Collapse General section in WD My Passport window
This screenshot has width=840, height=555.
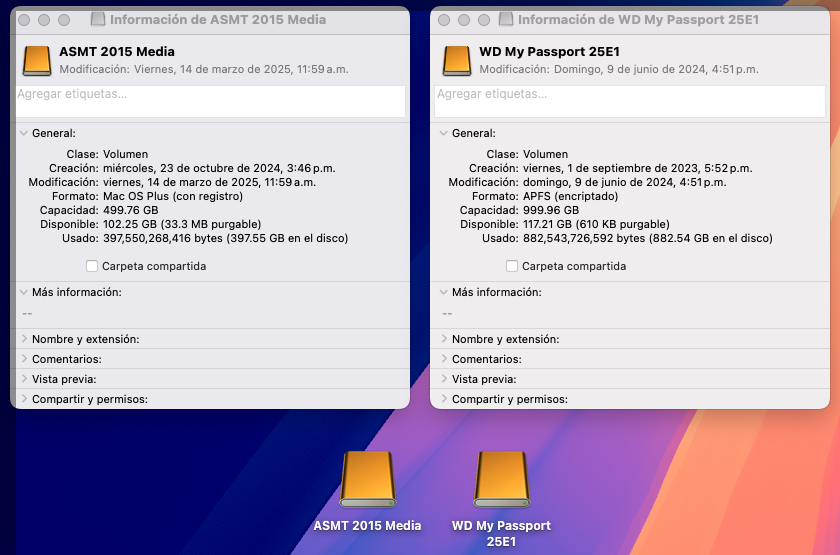pos(444,133)
